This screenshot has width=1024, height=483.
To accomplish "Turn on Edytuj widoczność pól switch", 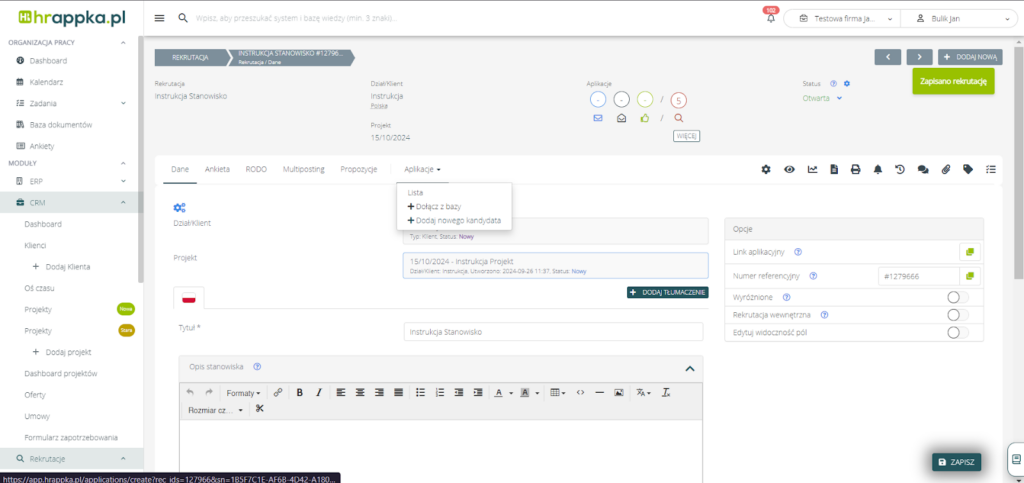I will [956, 332].
